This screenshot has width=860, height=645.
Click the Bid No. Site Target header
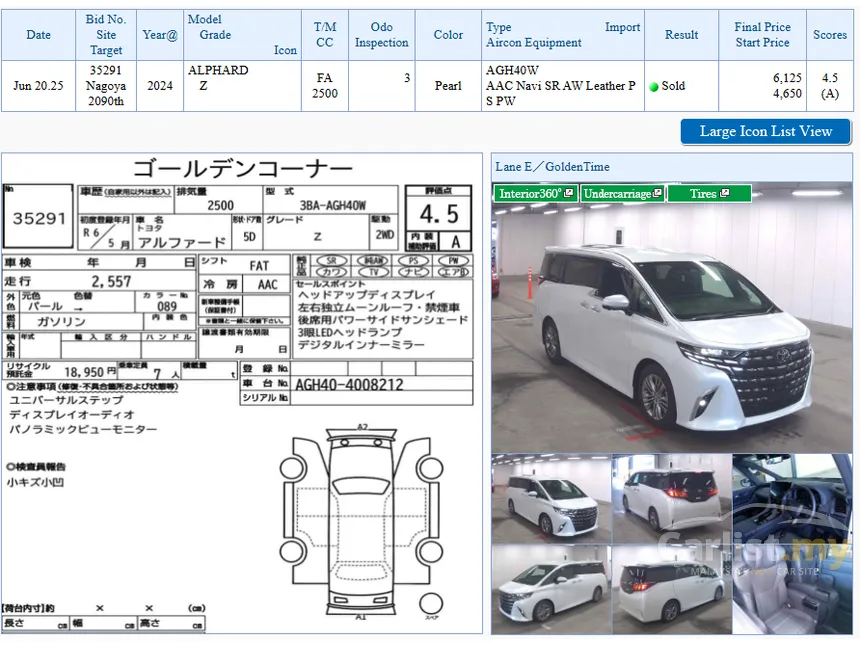click(106, 35)
